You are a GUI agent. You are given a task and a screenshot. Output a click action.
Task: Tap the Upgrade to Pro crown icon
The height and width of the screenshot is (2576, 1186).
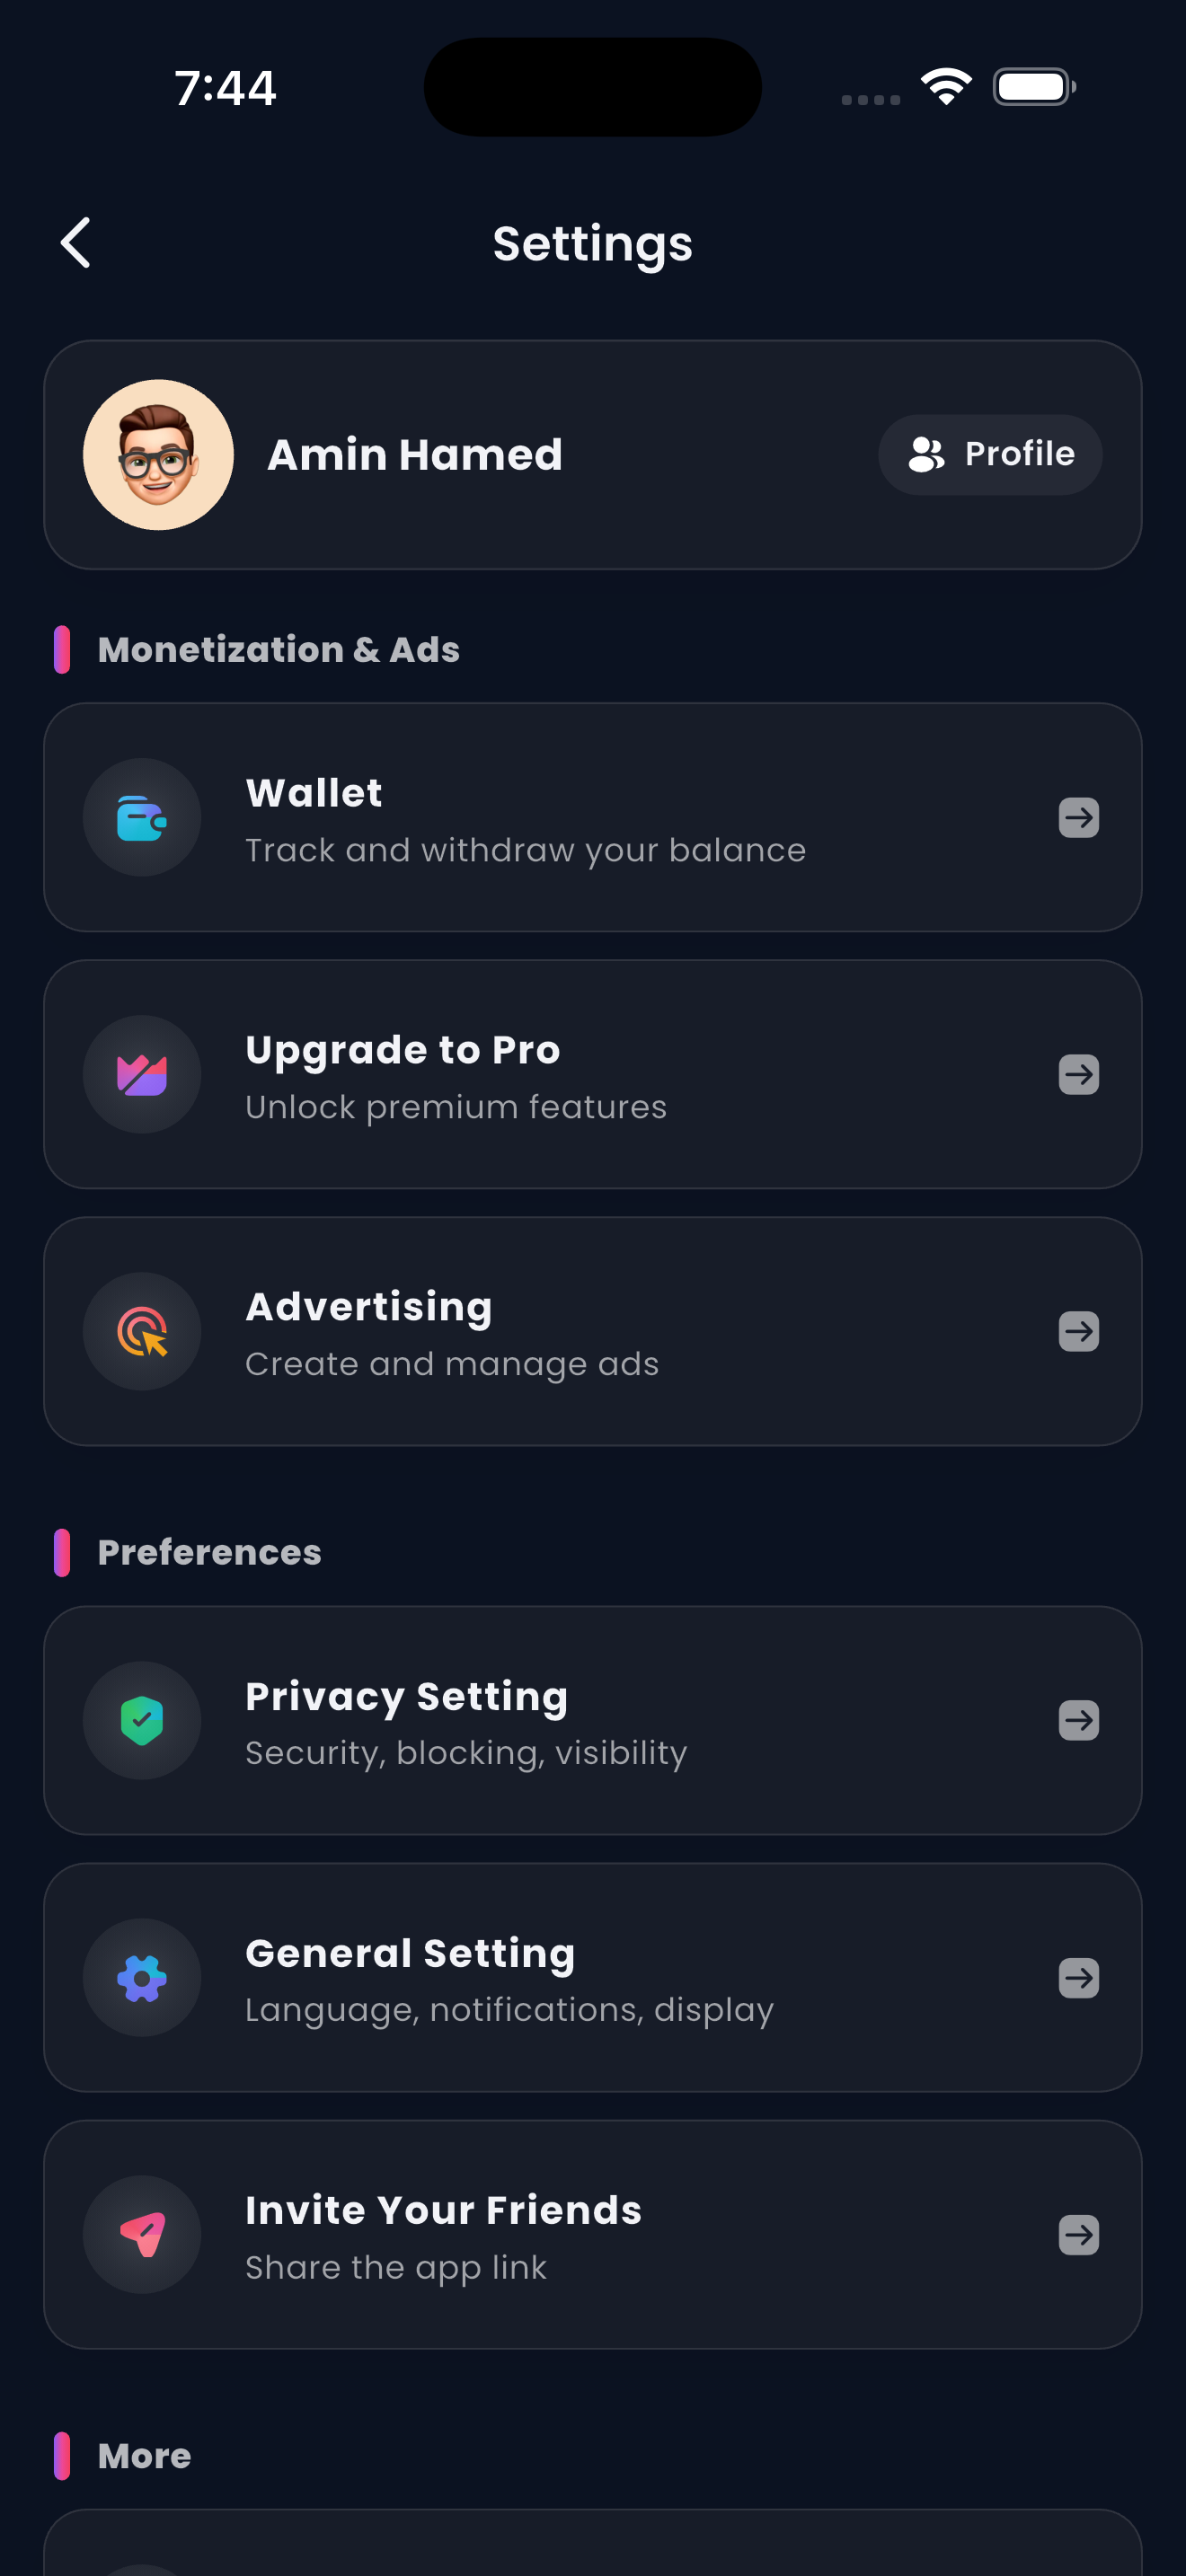pos(142,1075)
